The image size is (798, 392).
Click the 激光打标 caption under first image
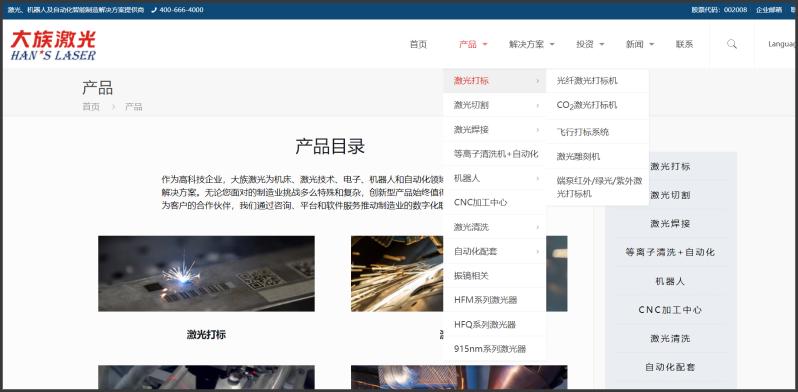206,335
